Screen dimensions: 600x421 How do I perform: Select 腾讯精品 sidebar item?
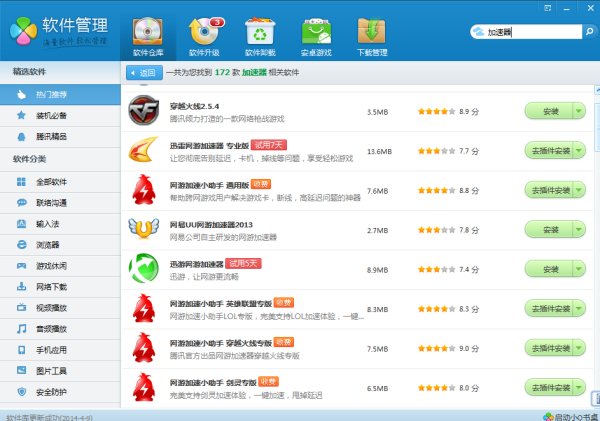[x=60, y=137]
